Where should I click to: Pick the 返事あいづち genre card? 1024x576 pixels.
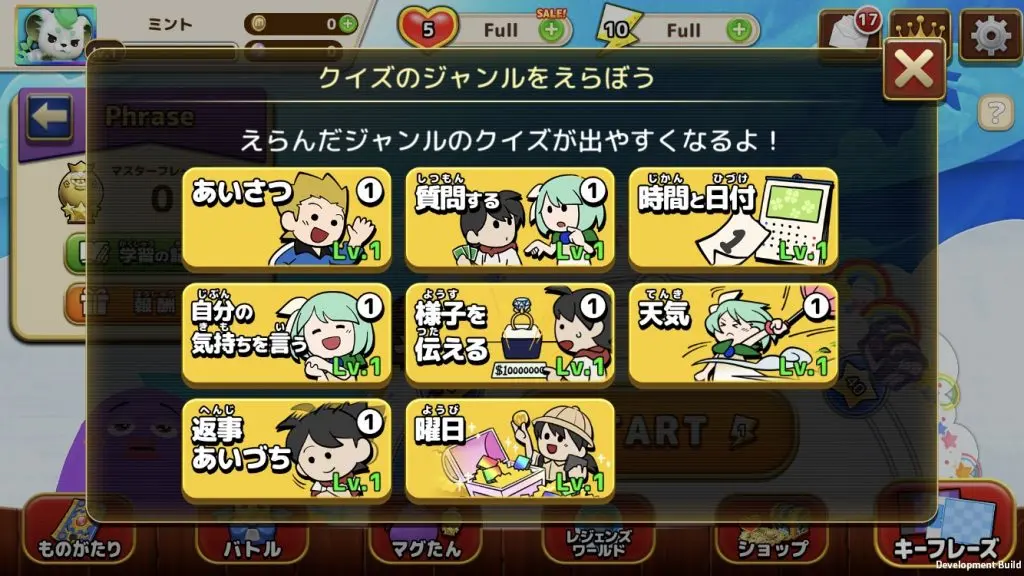(287, 449)
